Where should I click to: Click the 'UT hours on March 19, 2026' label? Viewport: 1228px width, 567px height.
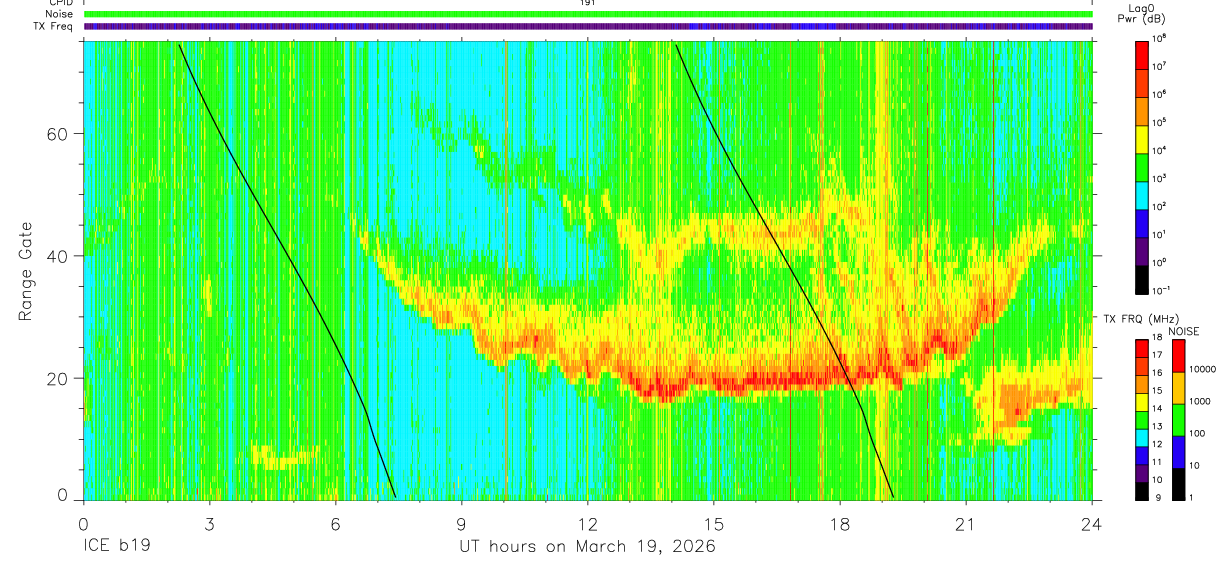[587, 547]
